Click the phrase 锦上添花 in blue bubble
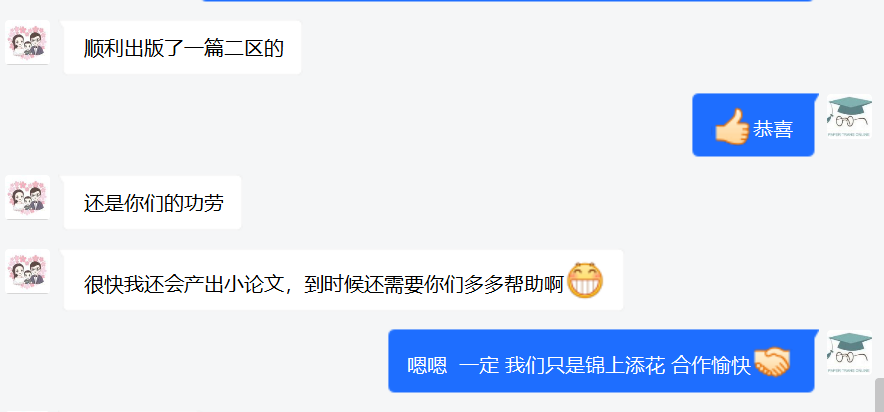884x412 pixels. 625,366
